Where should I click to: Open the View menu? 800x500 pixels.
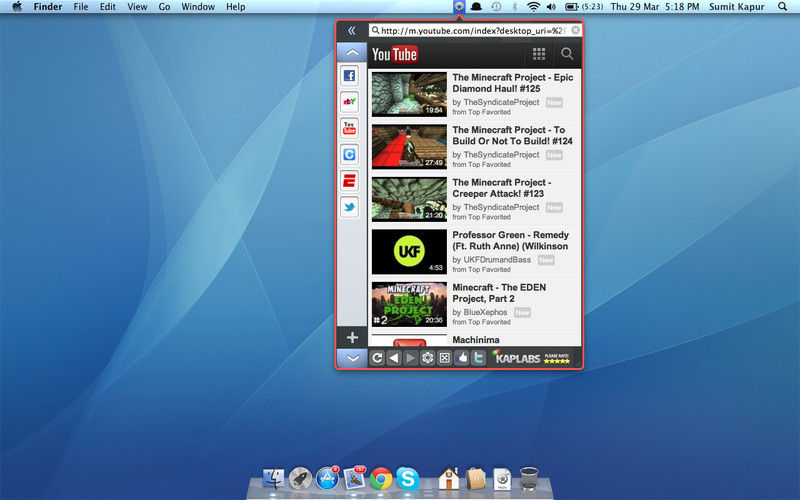click(137, 7)
